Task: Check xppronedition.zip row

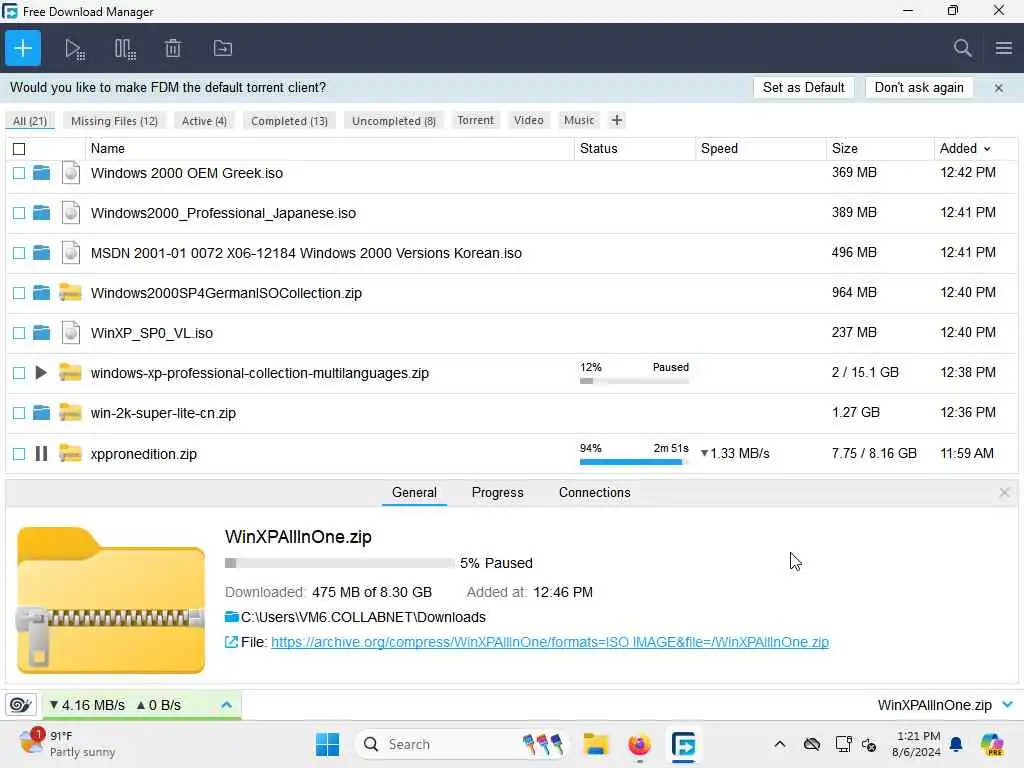Action: [19, 454]
